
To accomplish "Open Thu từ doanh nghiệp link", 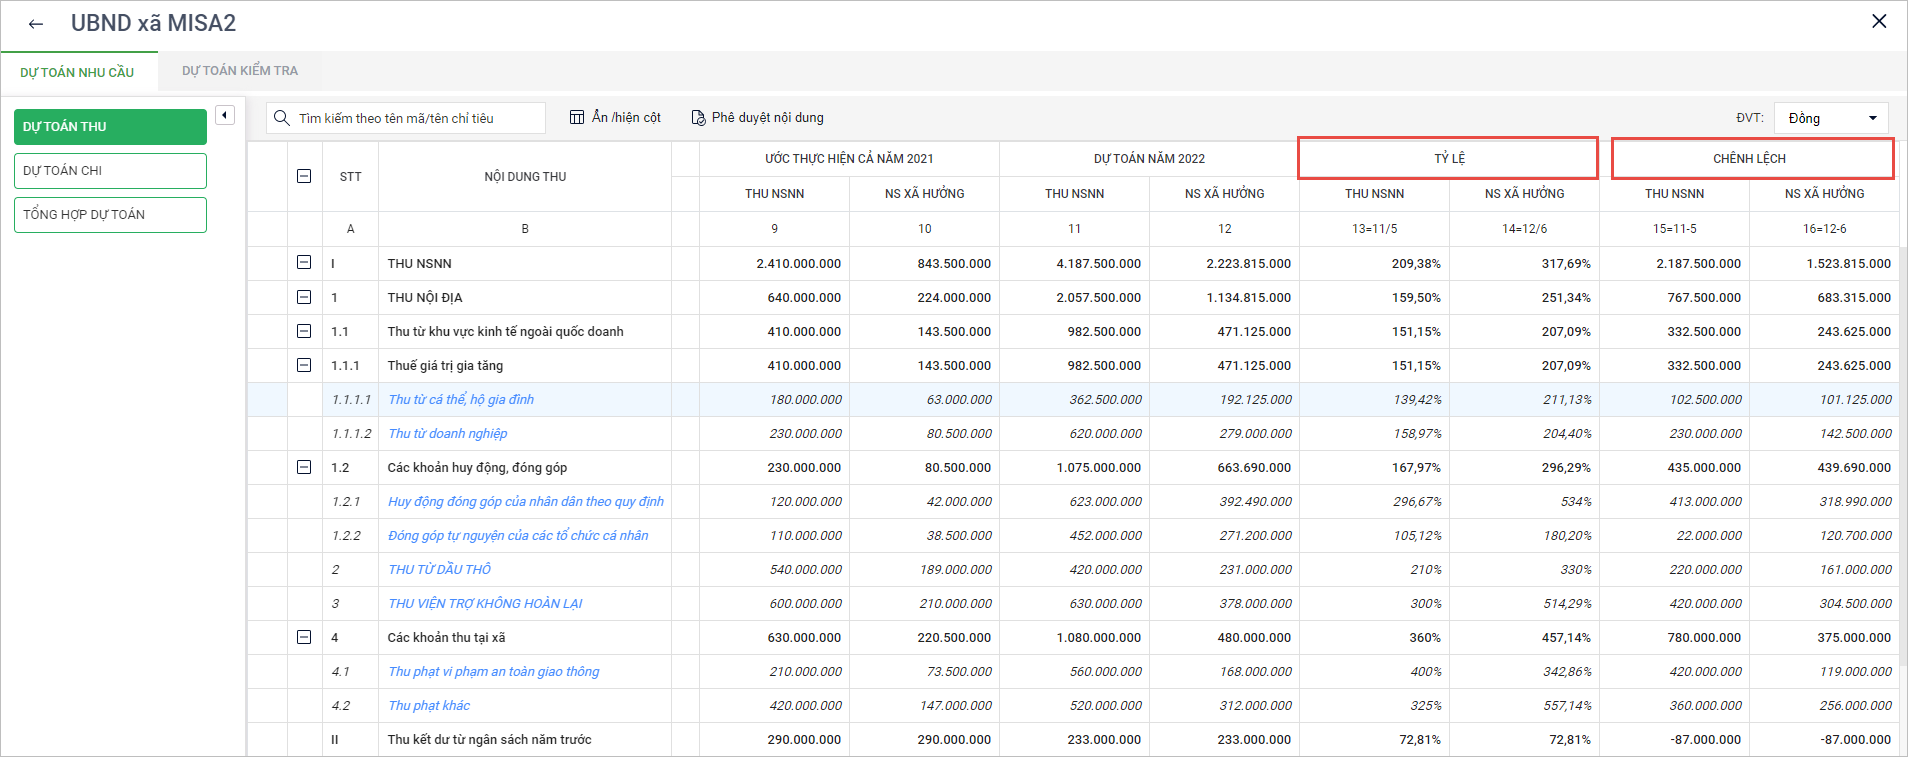I will [x=447, y=434].
